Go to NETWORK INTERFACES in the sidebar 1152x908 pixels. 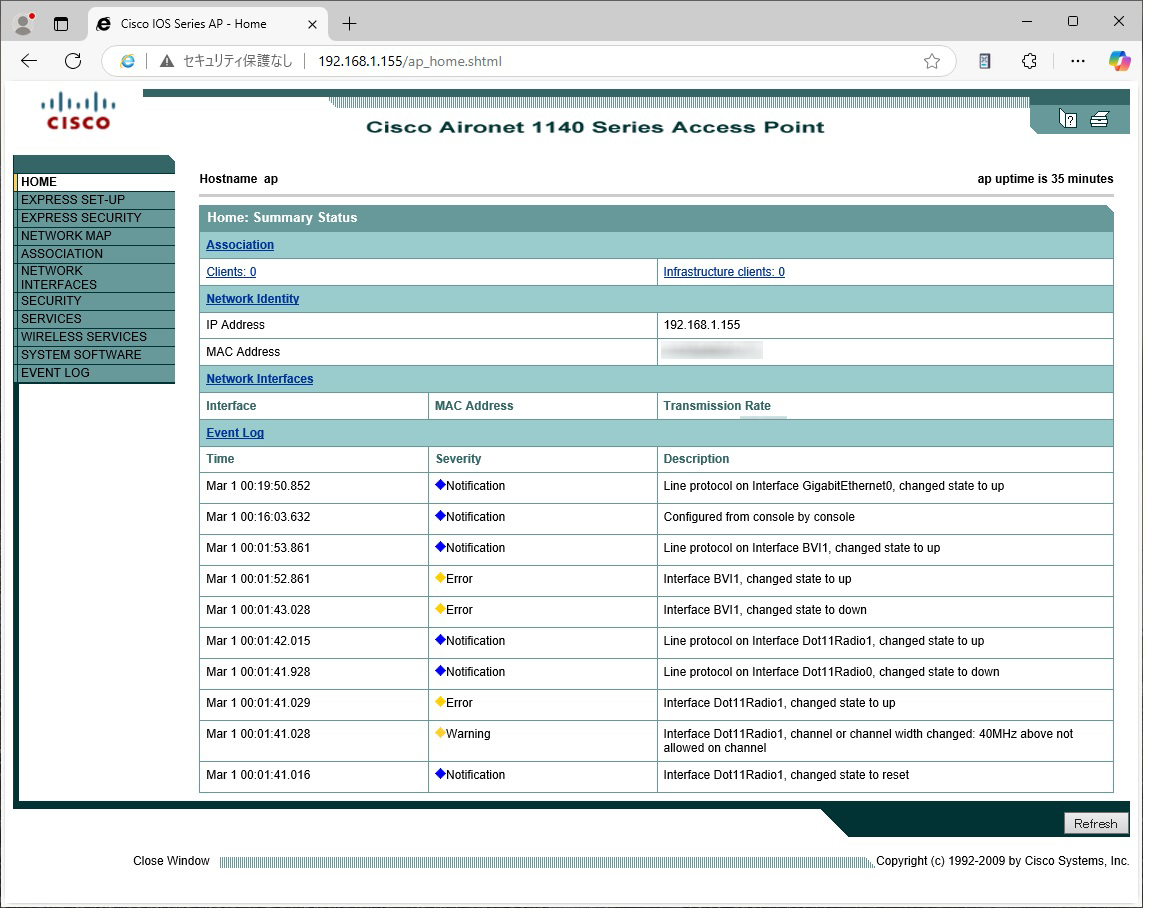[59, 278]
